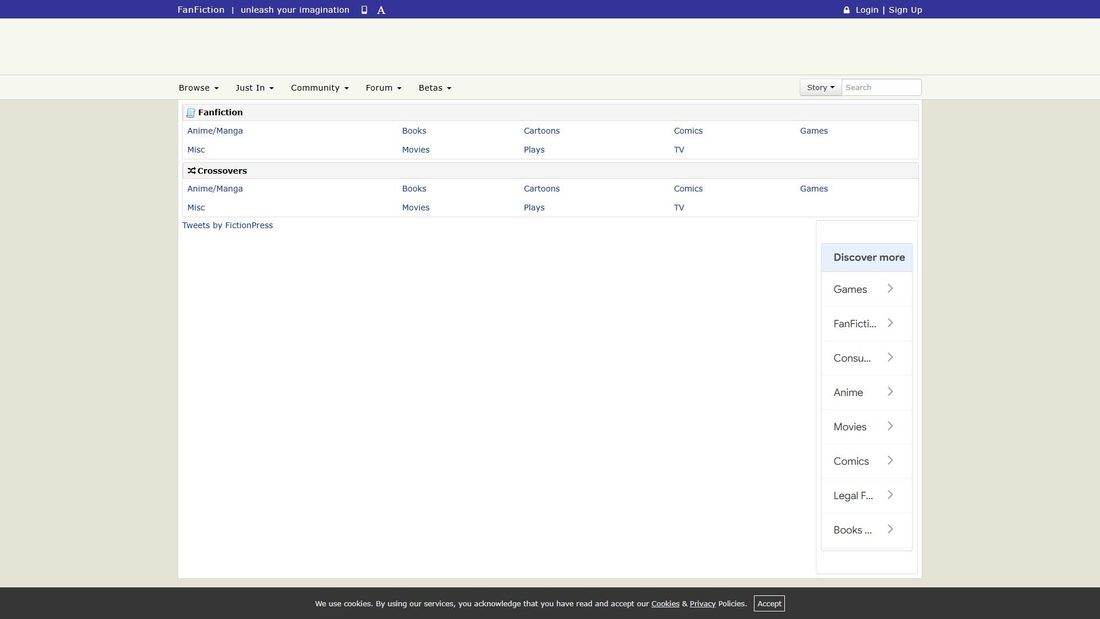Image resolution: width=1100 pixels, height=619 pixels.
Task: Click the chevron arrow next to Comics
Action: (890, 460)
